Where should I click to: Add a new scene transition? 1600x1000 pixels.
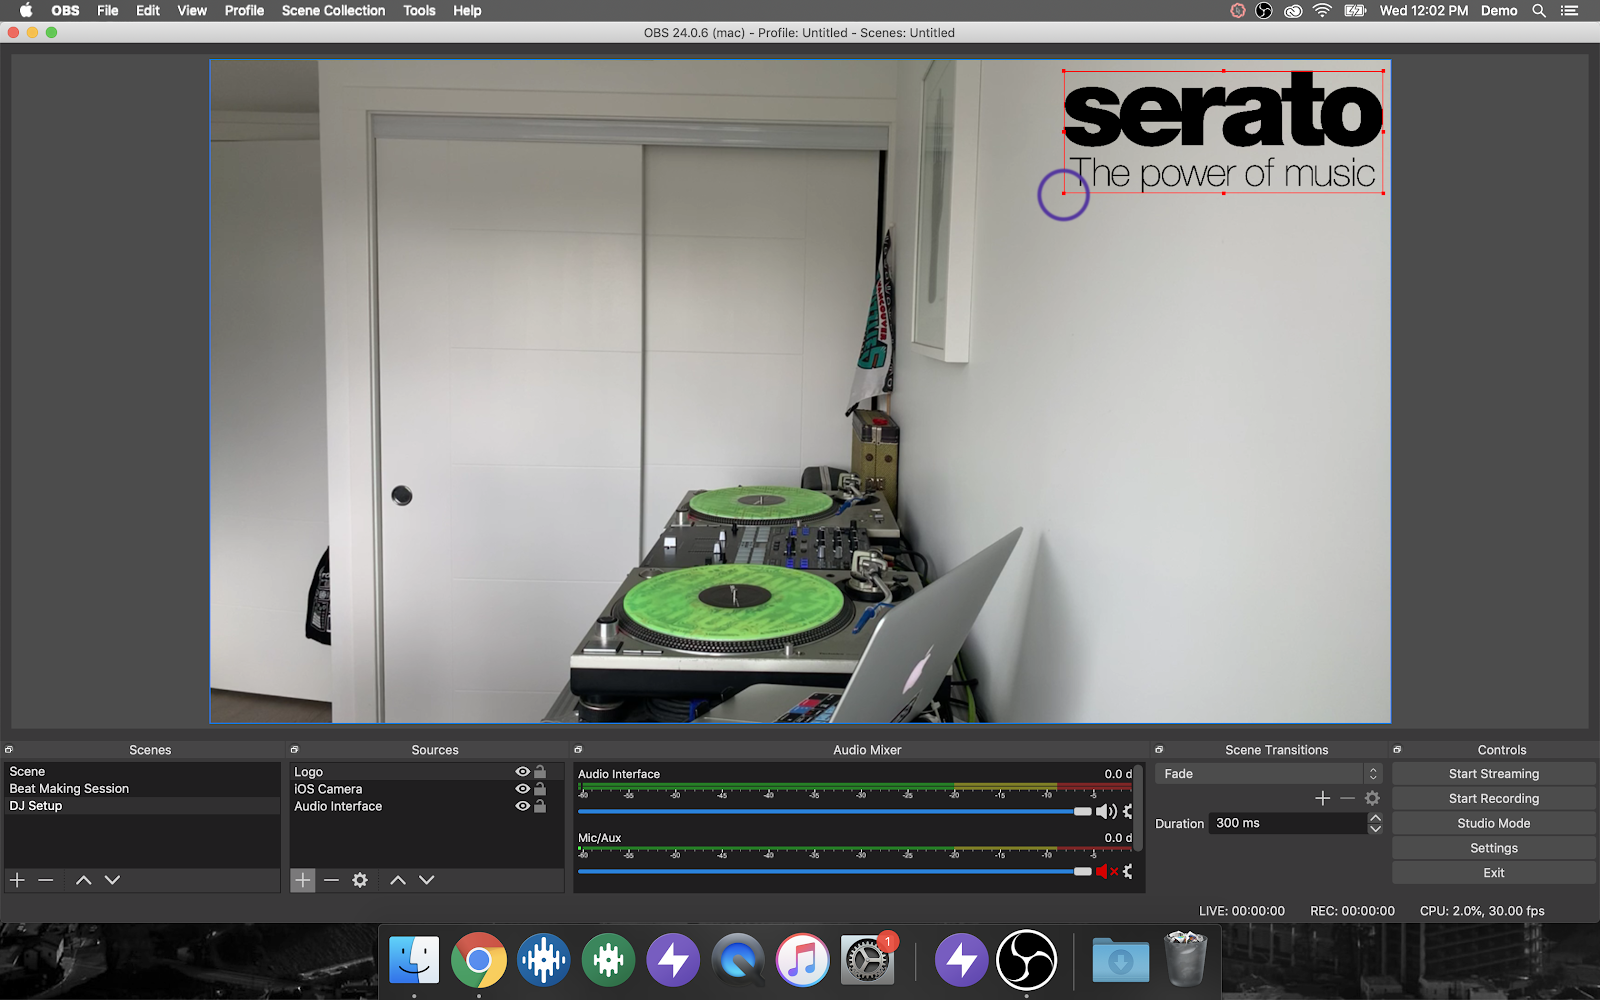coord(1322,798)
